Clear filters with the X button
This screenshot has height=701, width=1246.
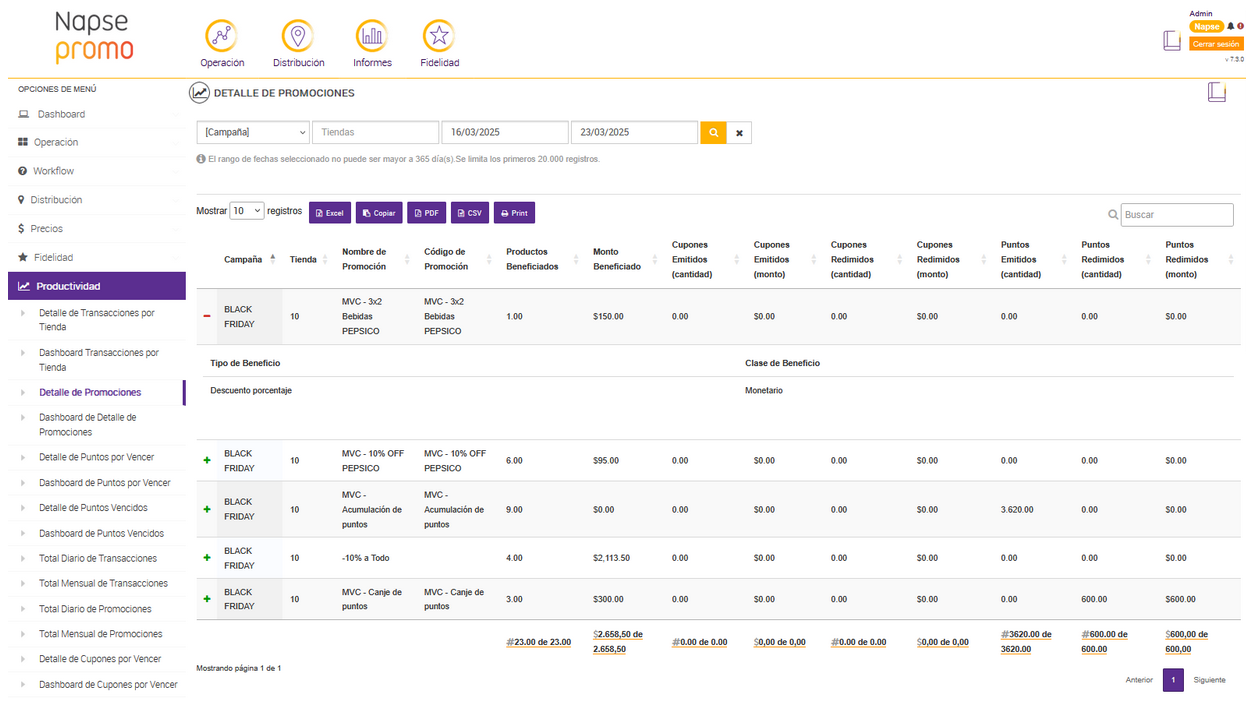(x=739, y=132)
